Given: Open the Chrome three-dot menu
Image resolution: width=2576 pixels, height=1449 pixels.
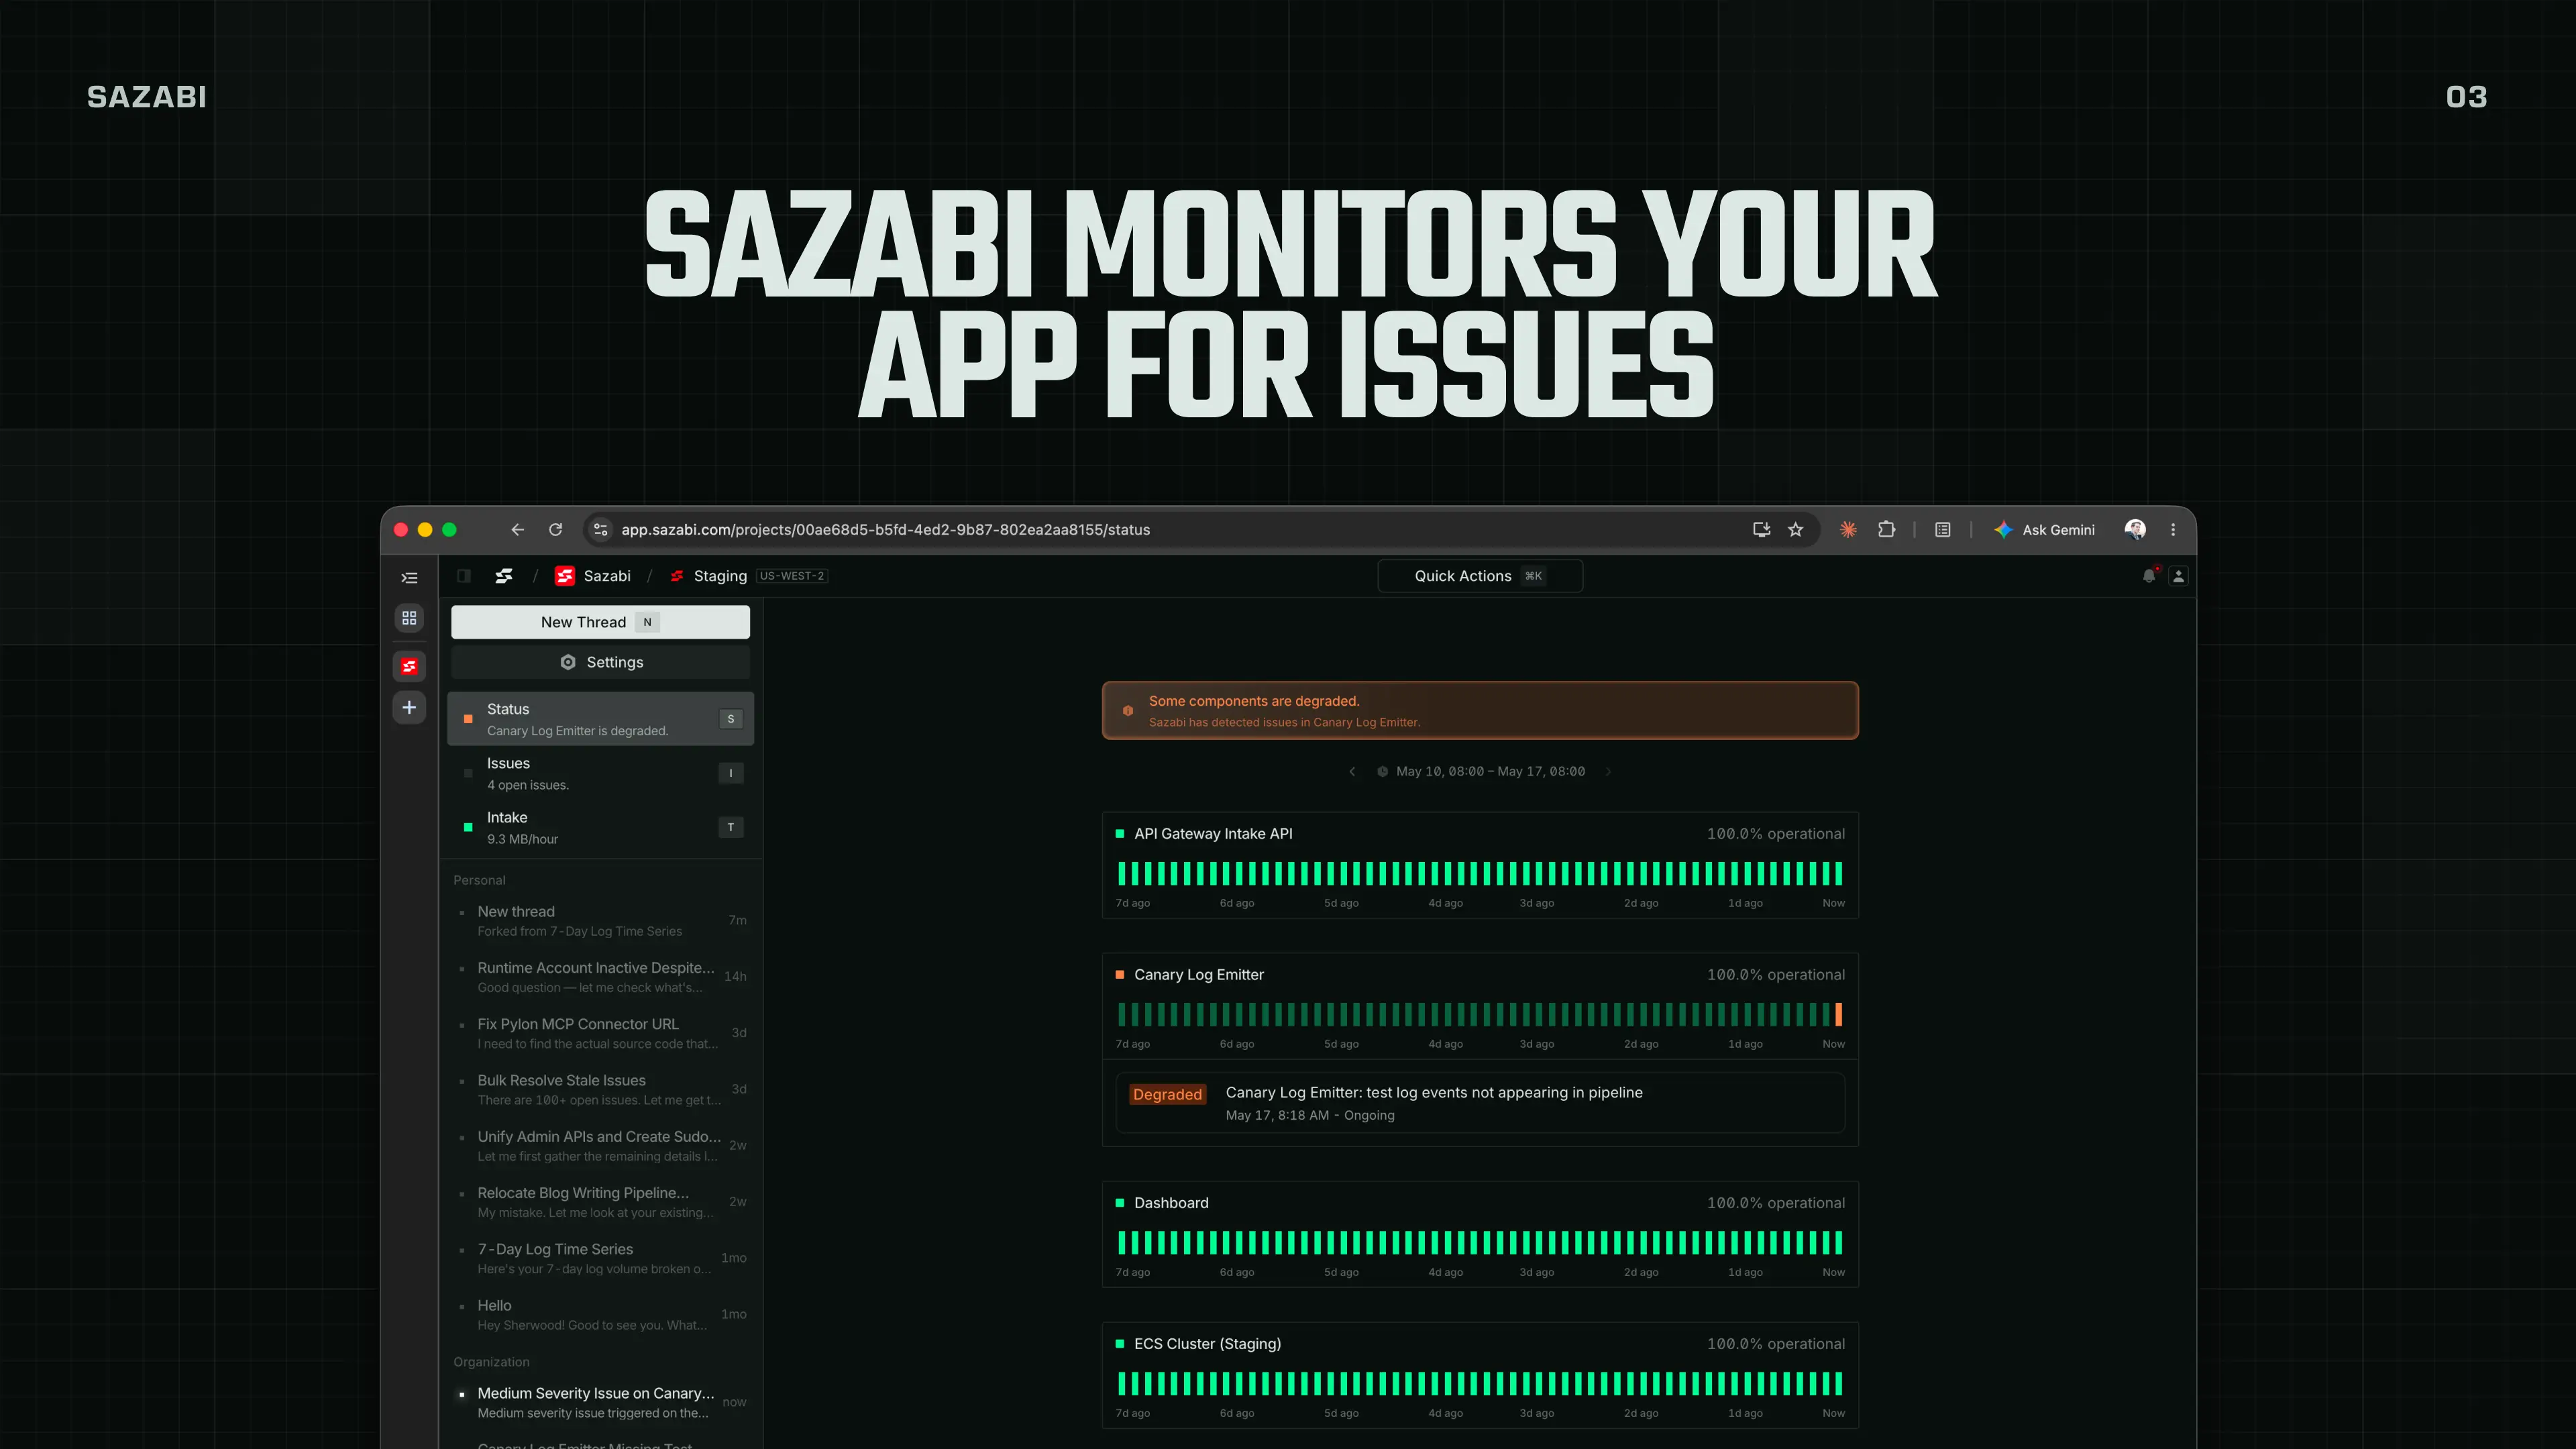Looking at the screenshot, I should tap(2173, 530).
